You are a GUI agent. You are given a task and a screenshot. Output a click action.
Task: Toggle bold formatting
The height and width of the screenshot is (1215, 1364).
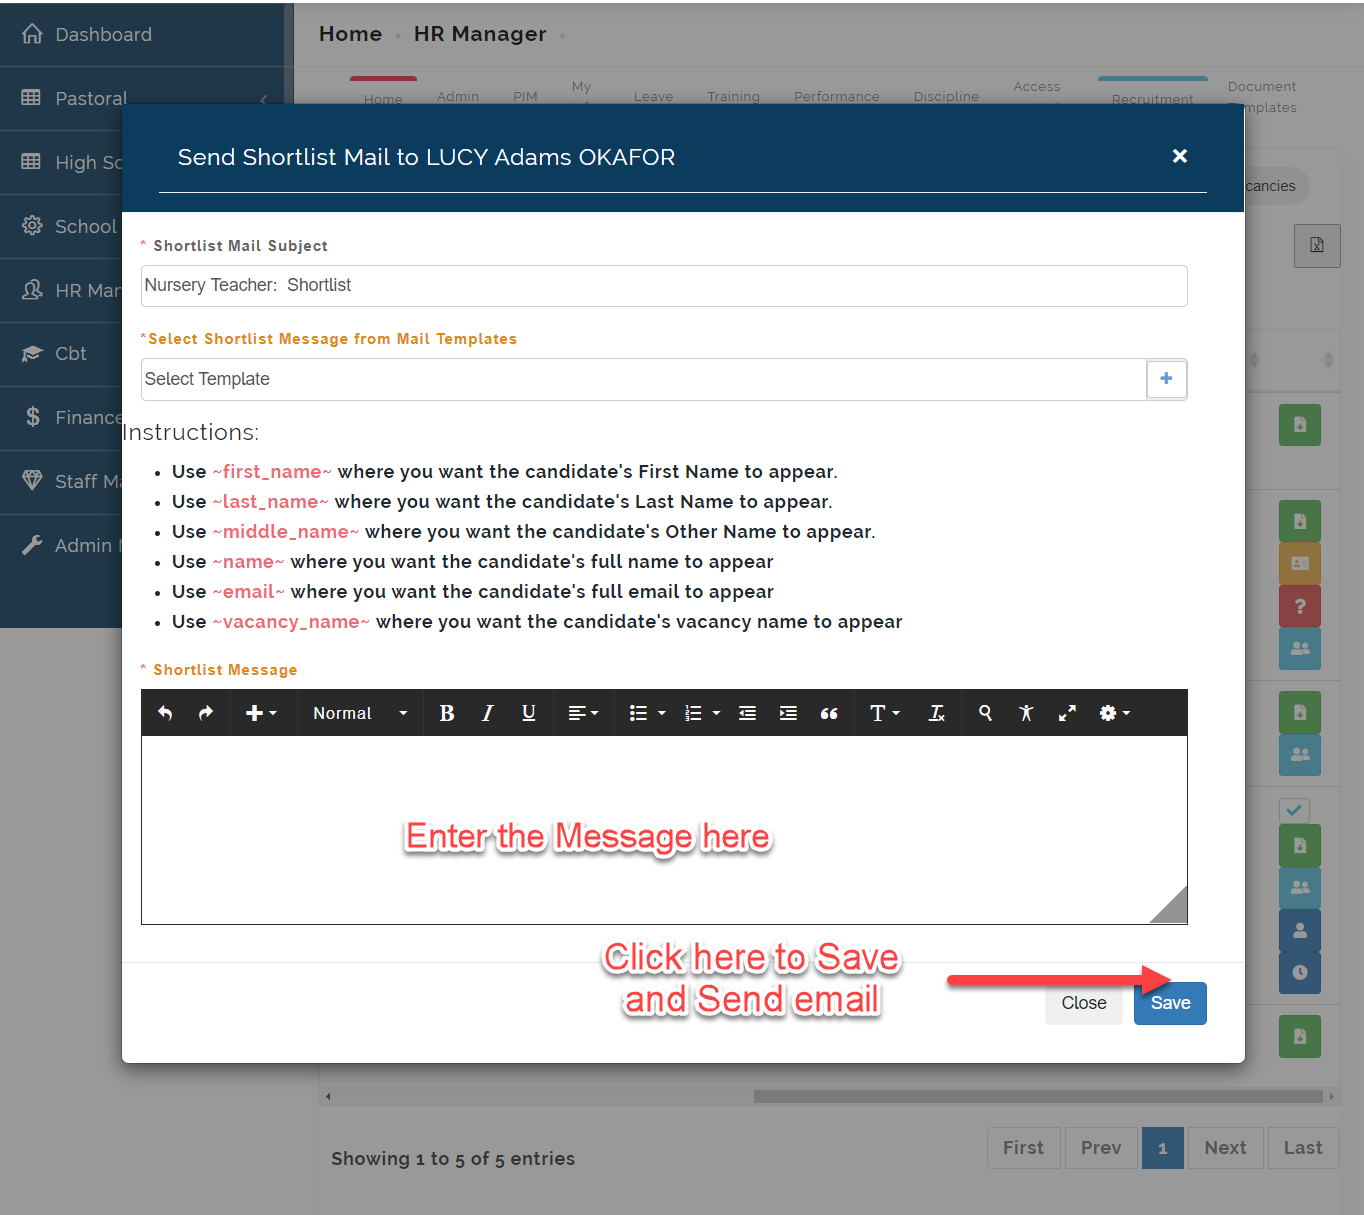point(447,713)
